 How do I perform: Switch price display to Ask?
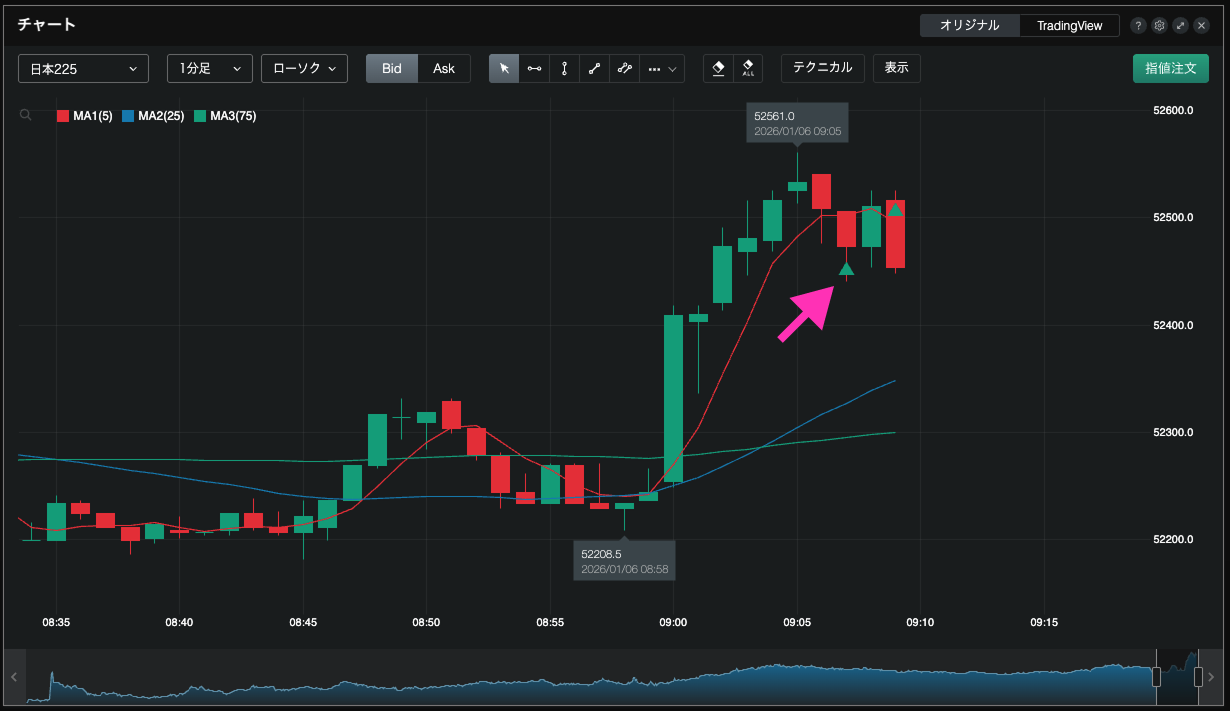(x=444, y=69)
